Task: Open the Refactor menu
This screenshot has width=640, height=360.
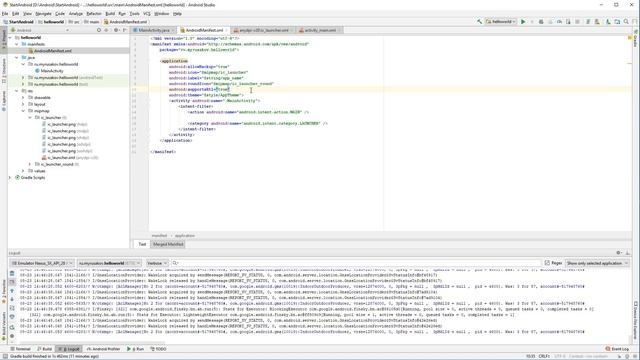Action: point(94,13)
